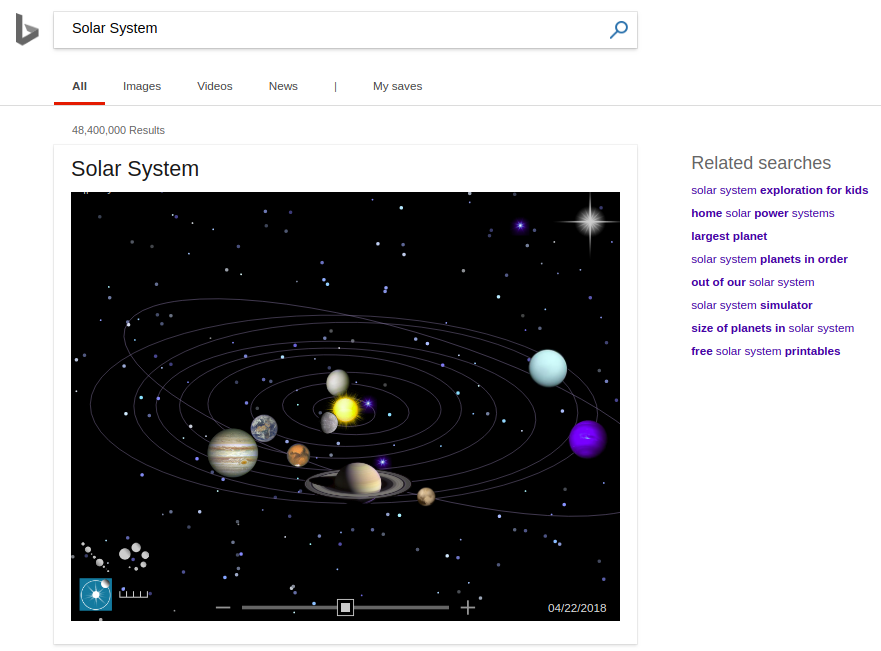Click the 04/22/2018 date label
The width and height of the screenshot is (881, 651).
point(577,608)
